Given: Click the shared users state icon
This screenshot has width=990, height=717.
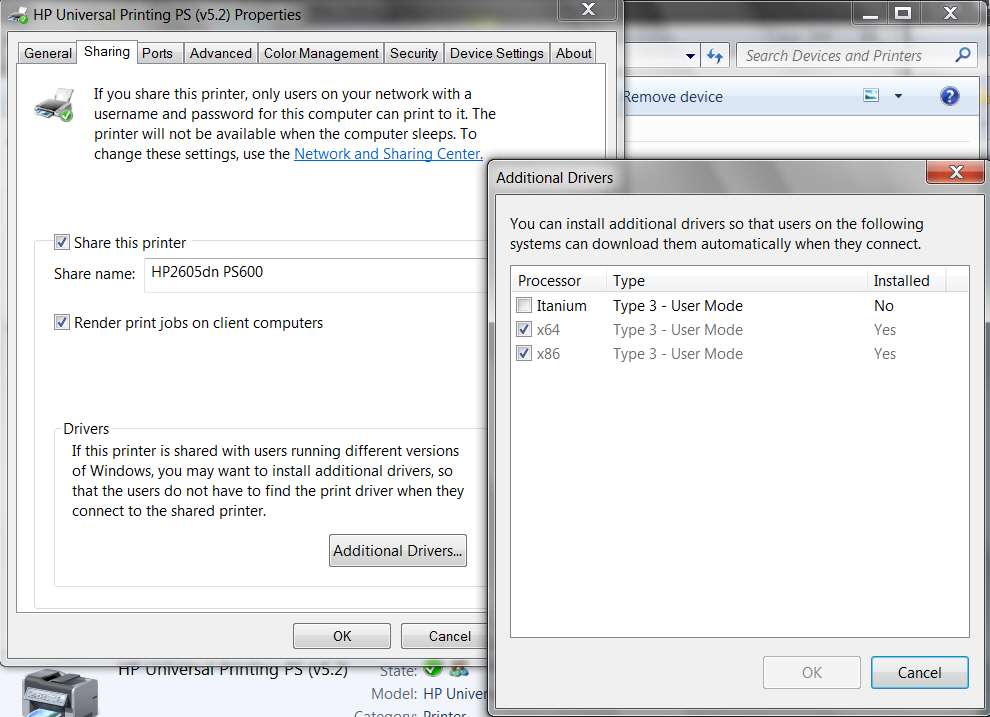Looking at the screenshot, I should pyautogui.click(x=459, y=669).
